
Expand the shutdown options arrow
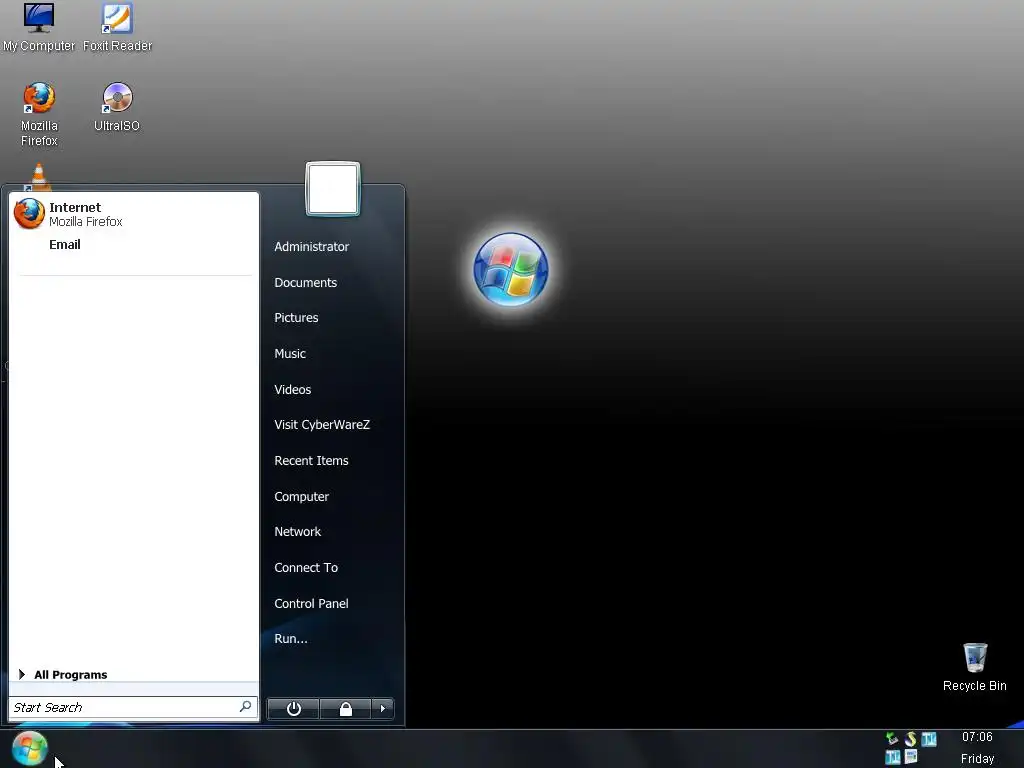point(383,709)
